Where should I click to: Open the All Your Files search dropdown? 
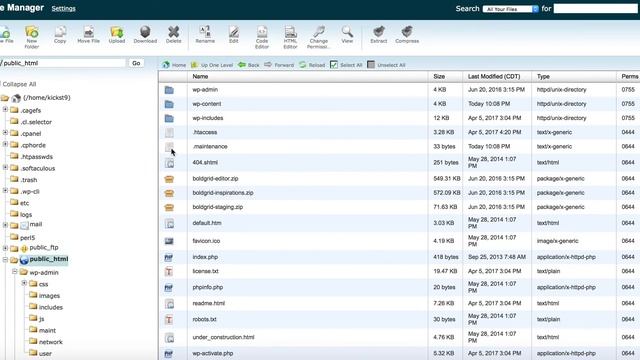511,9
